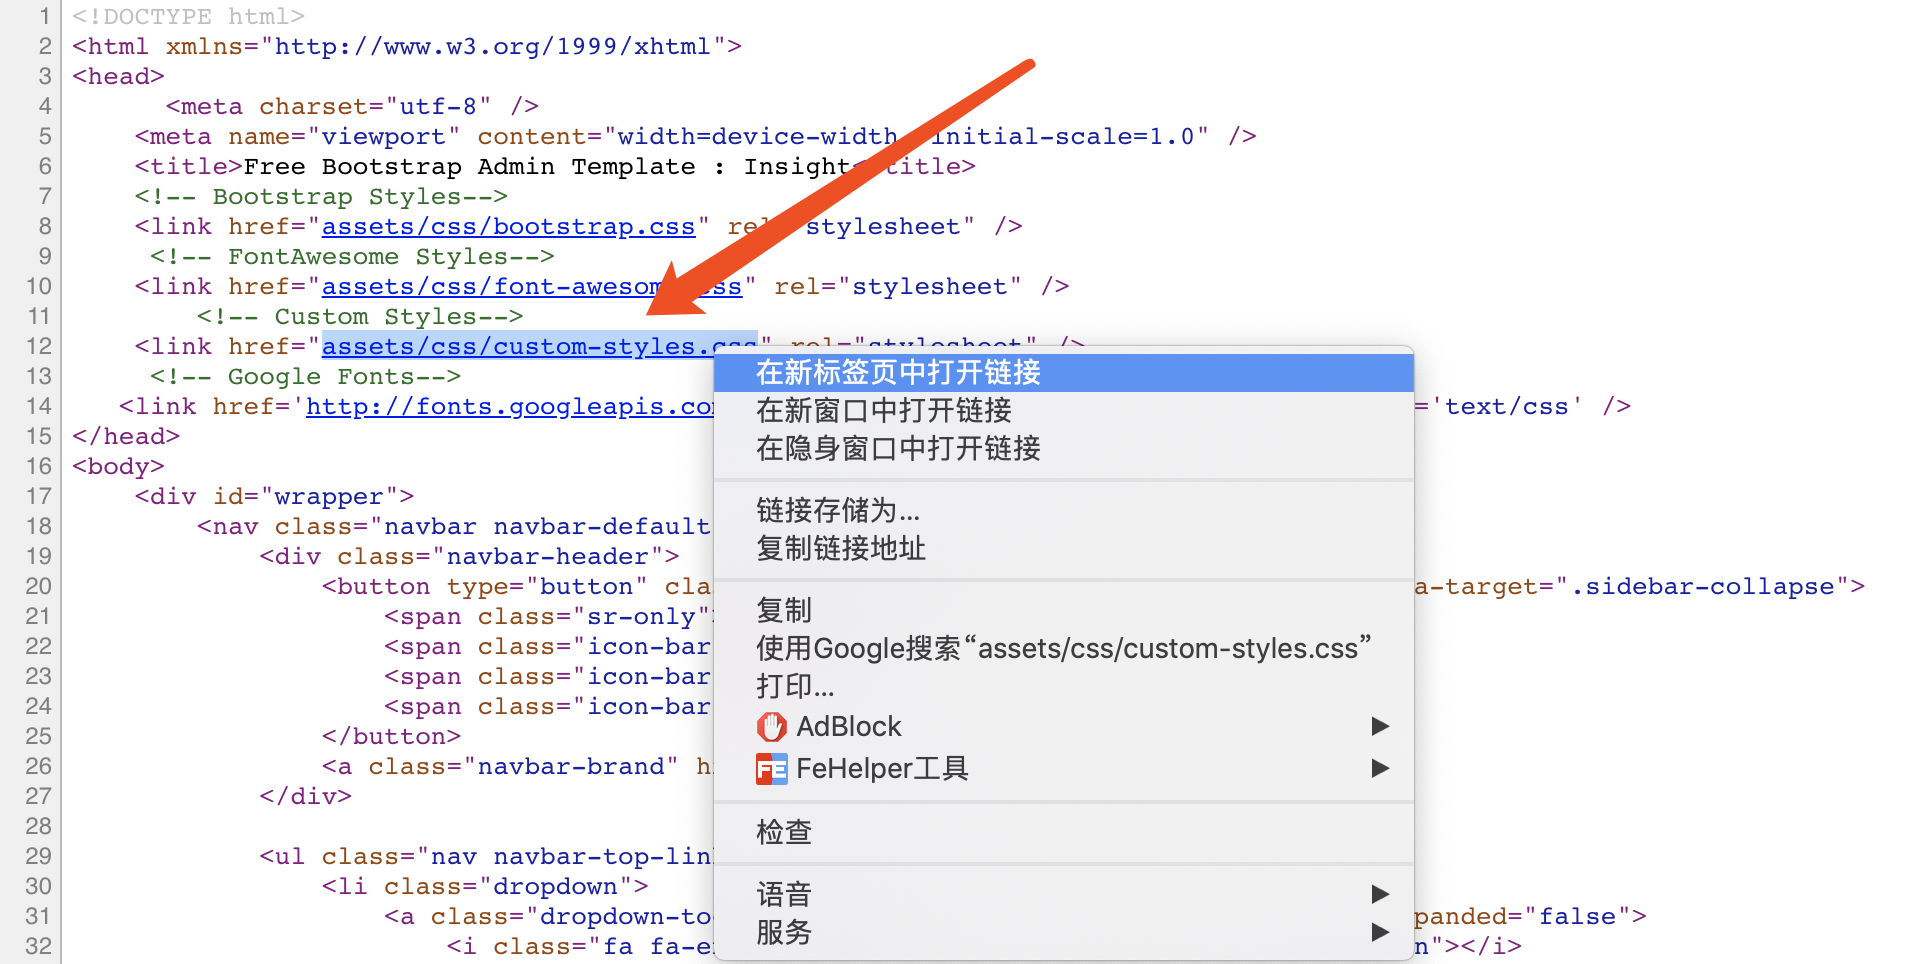Image resolution: width=1912 pixels, height=964 pixels.
Task: Choose 在新标签页中打开链接 from the context menu
Action: point(1064,373)
